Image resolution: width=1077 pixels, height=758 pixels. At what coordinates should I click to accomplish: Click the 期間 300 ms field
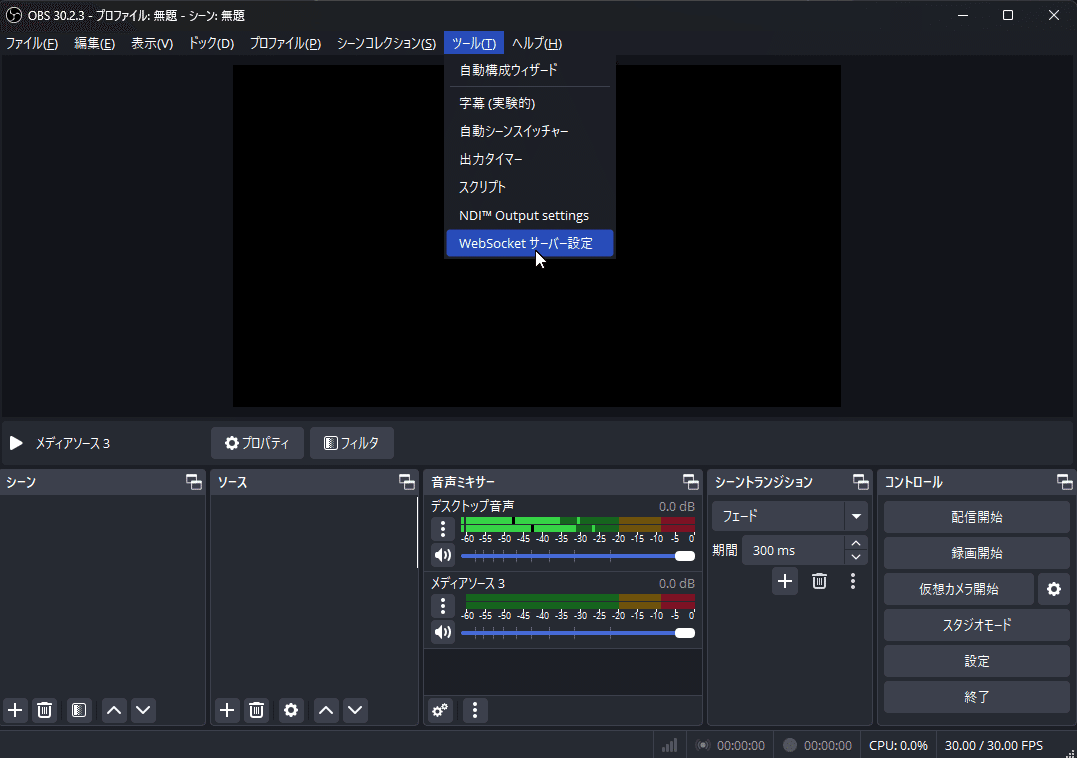pyautogui.click(x=793, y=551)
